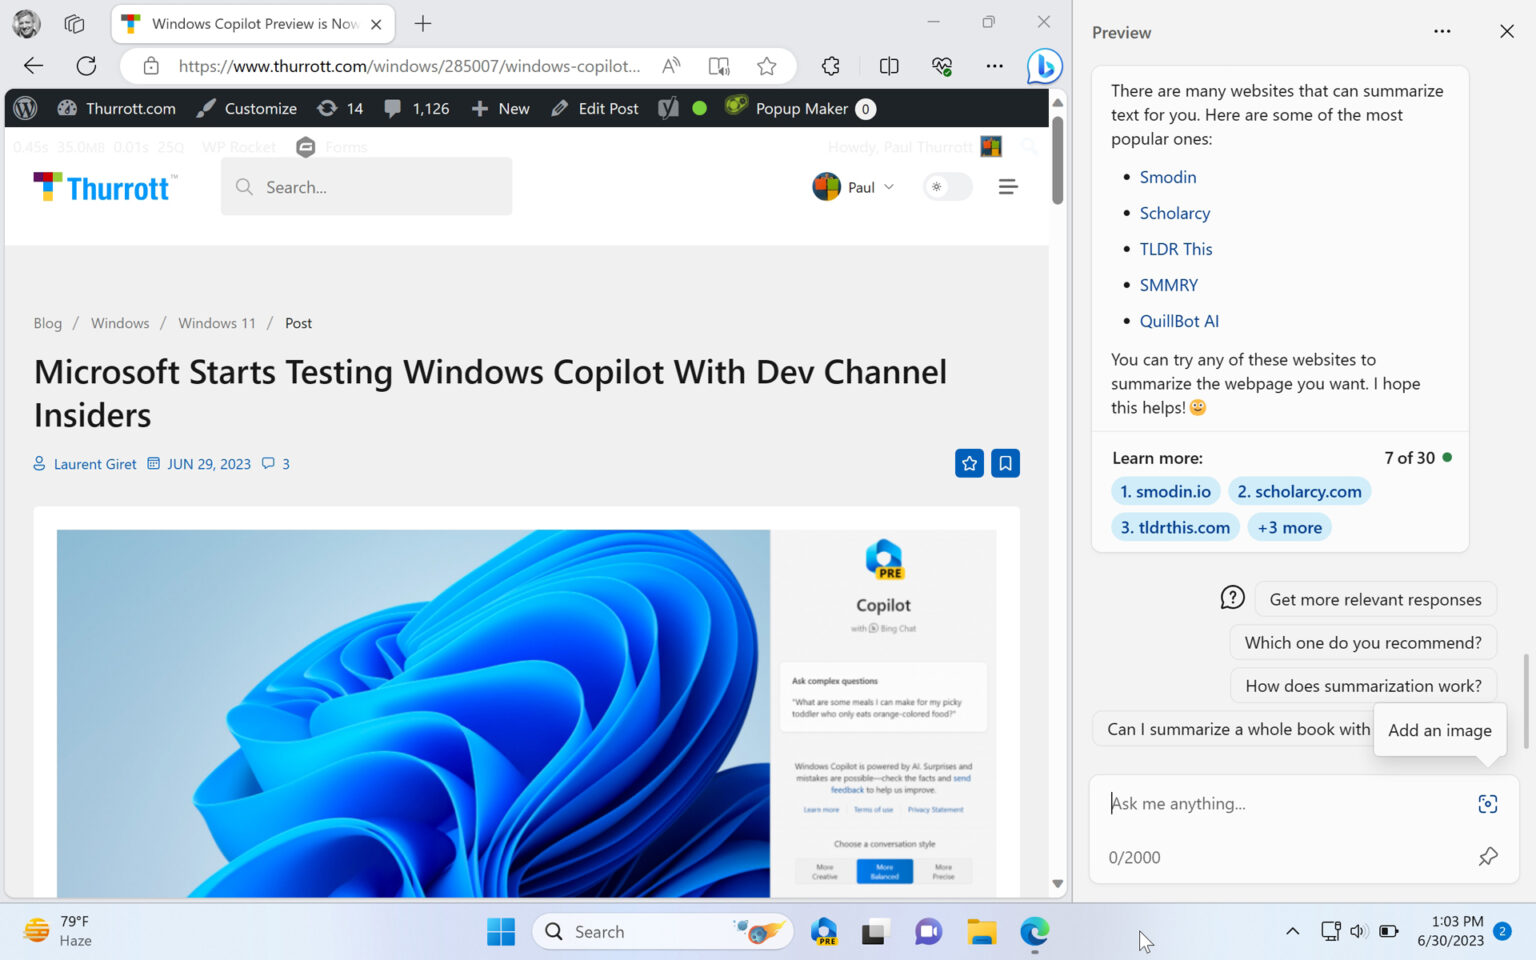
Task: Open the Edge profile avatar
Action: [x=26, y=23]
